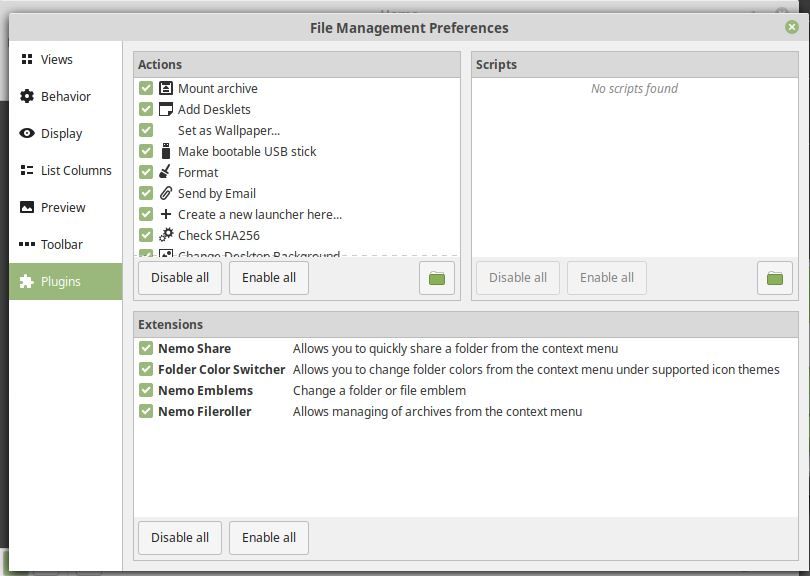Click the Nemo Emblems name text
This screenshot has height=576, width=810.
click(206, 391)
